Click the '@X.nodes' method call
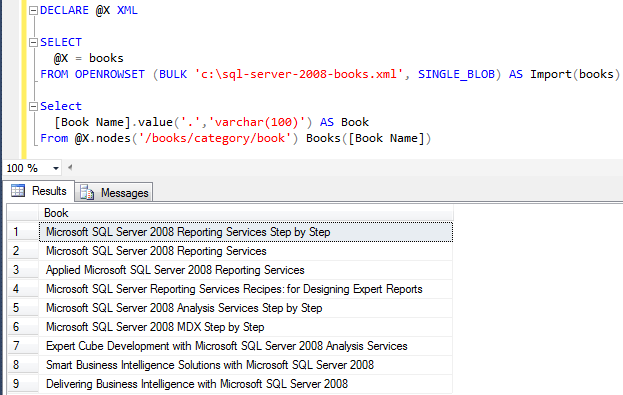 click(x=103, y=138)
